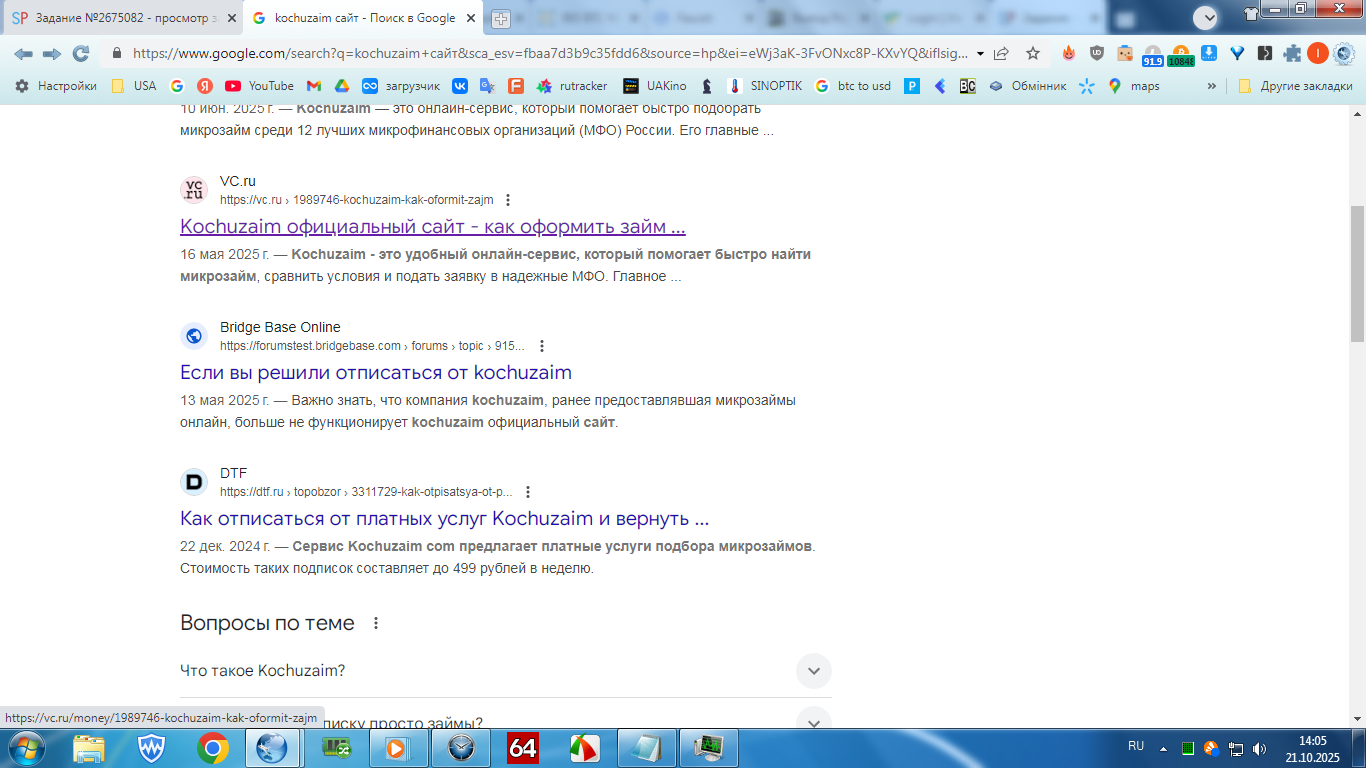Open three-dot menu for VC.ru result

[508, 200]
